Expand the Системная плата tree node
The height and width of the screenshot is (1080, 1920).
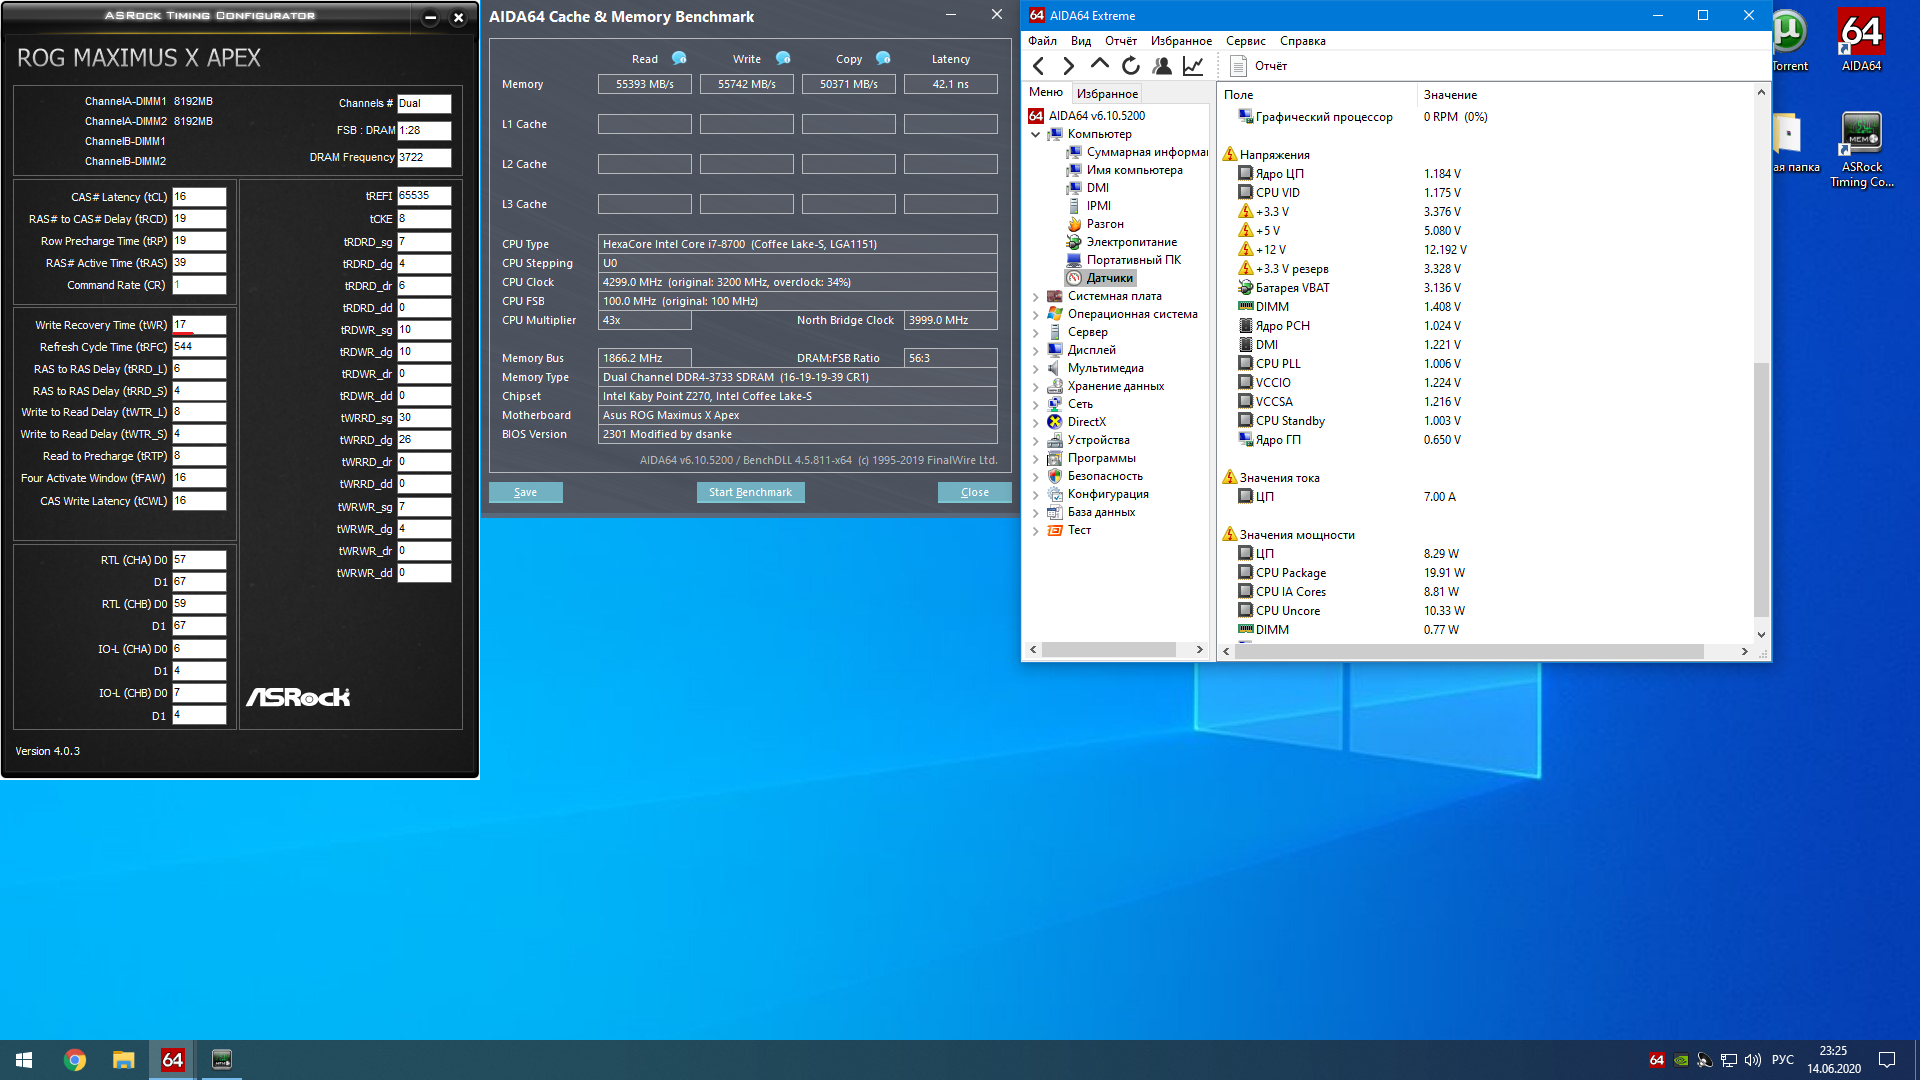pos(1035,297)
